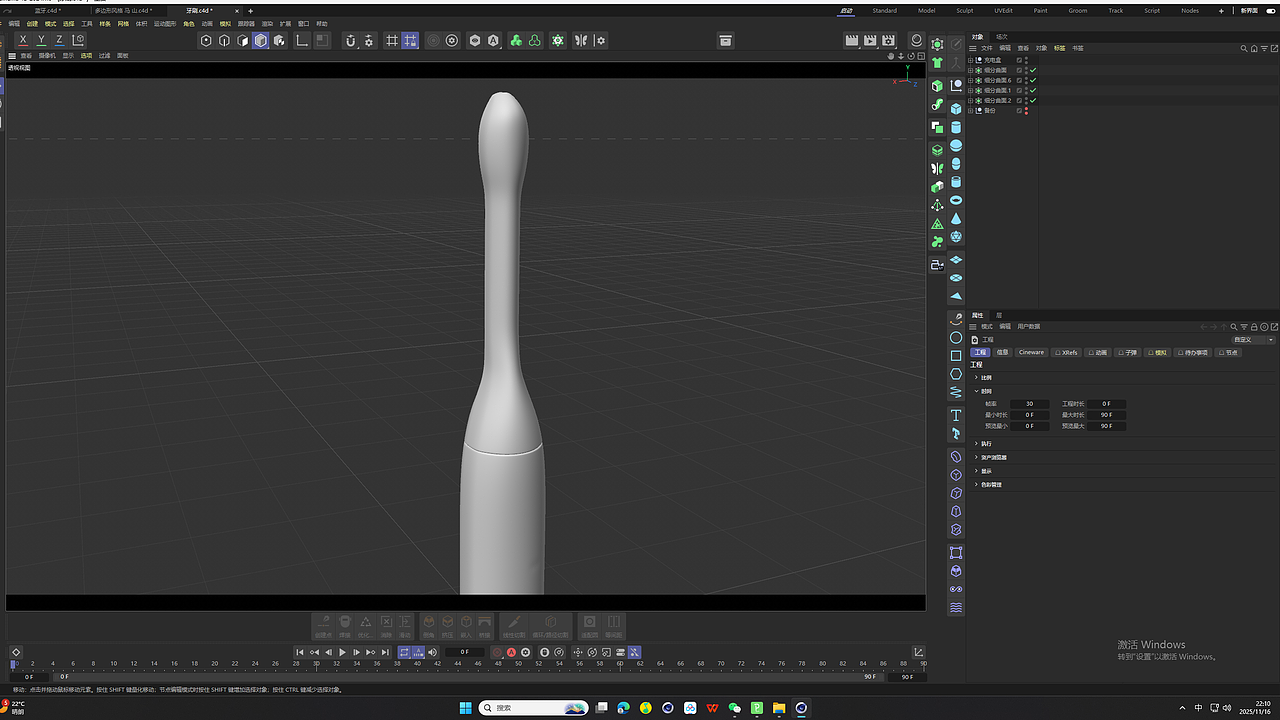Open render settings clapperboard with gear

pyautogui.click(x=888, y=41)
